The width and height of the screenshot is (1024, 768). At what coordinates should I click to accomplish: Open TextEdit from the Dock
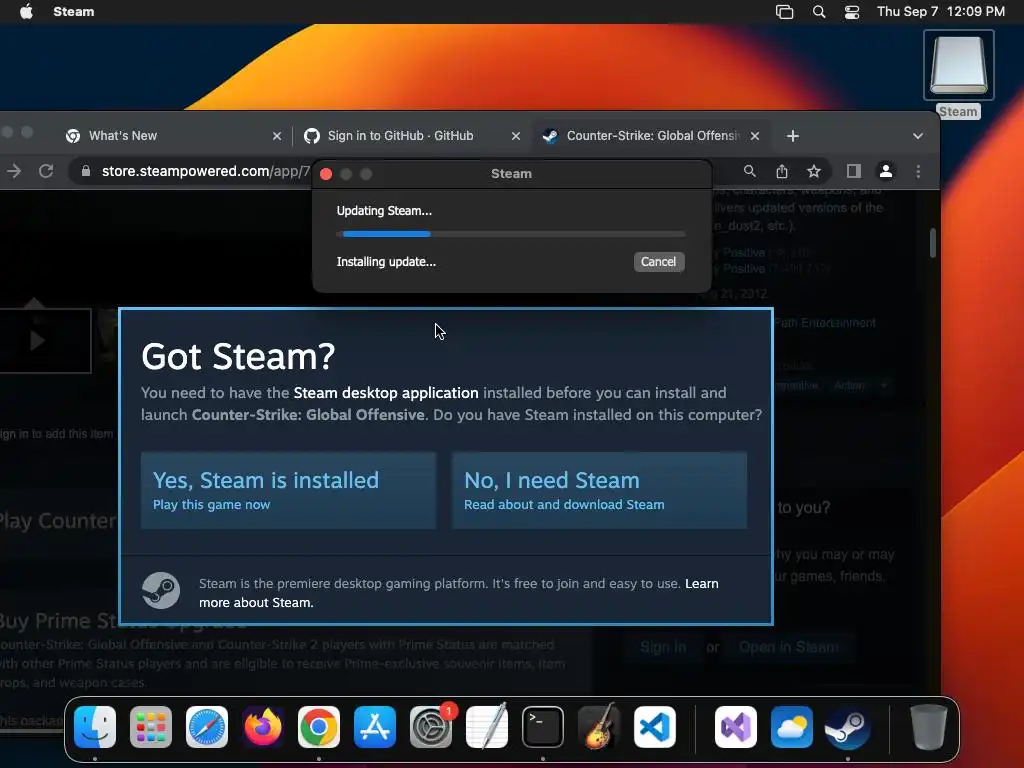click(x=487, y=727)
